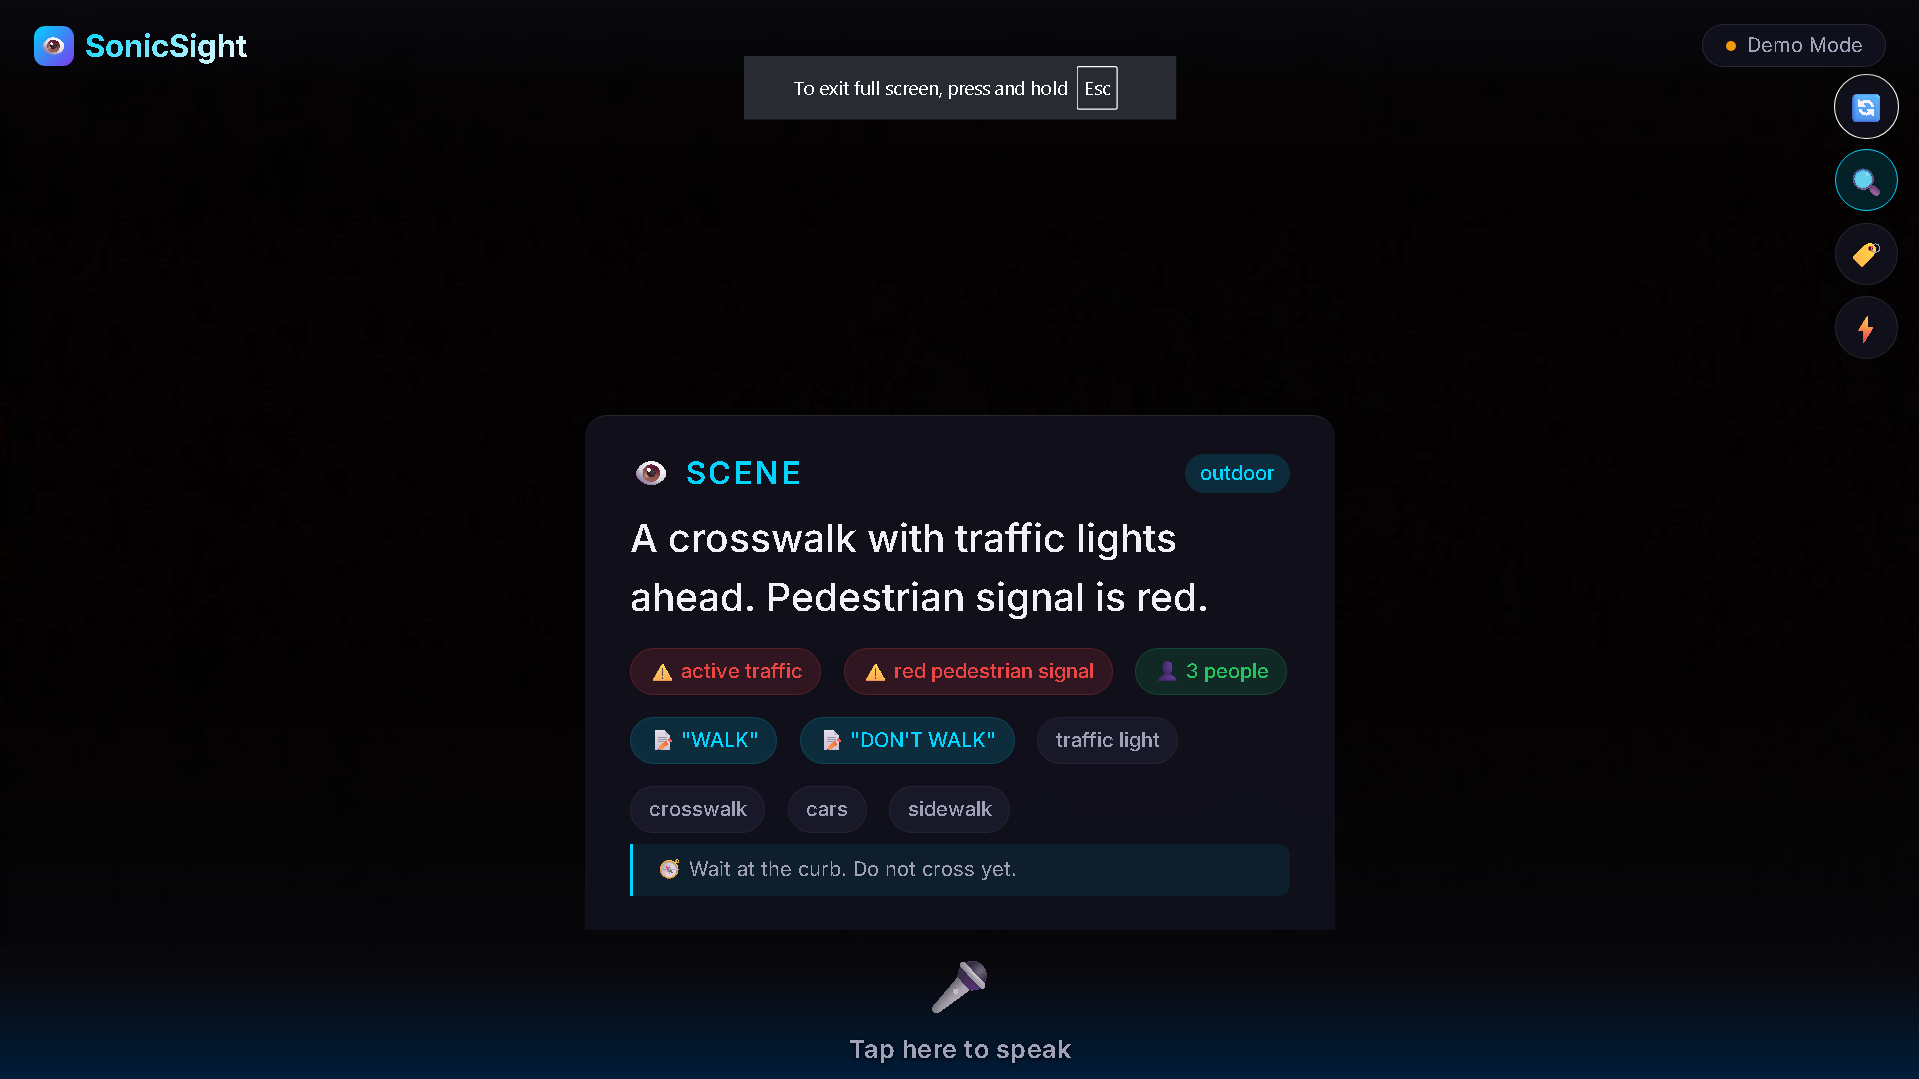
Task: Click the "DON'T WALK" text chip
Action: [x=907, y=740]
